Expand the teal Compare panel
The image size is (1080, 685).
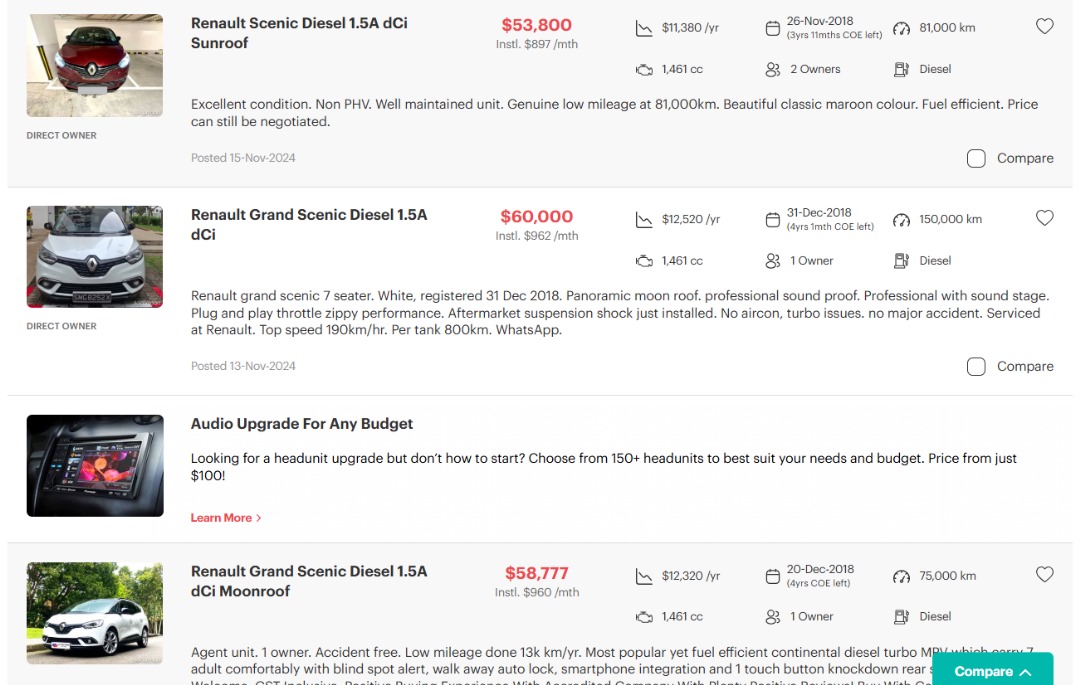click(x=983, y=671)
